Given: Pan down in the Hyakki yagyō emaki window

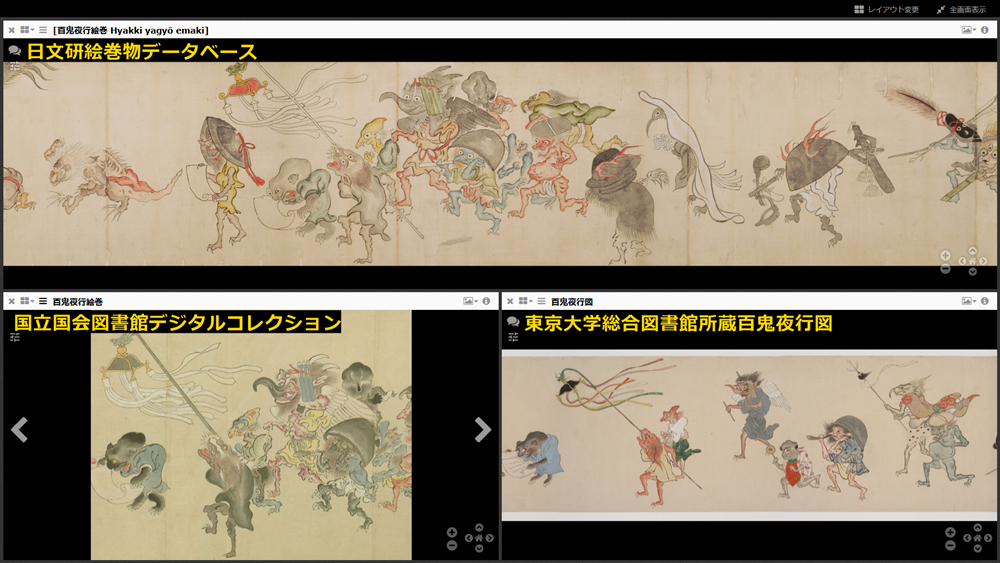Looking at the screenshot, I should (x=973, y=272).
